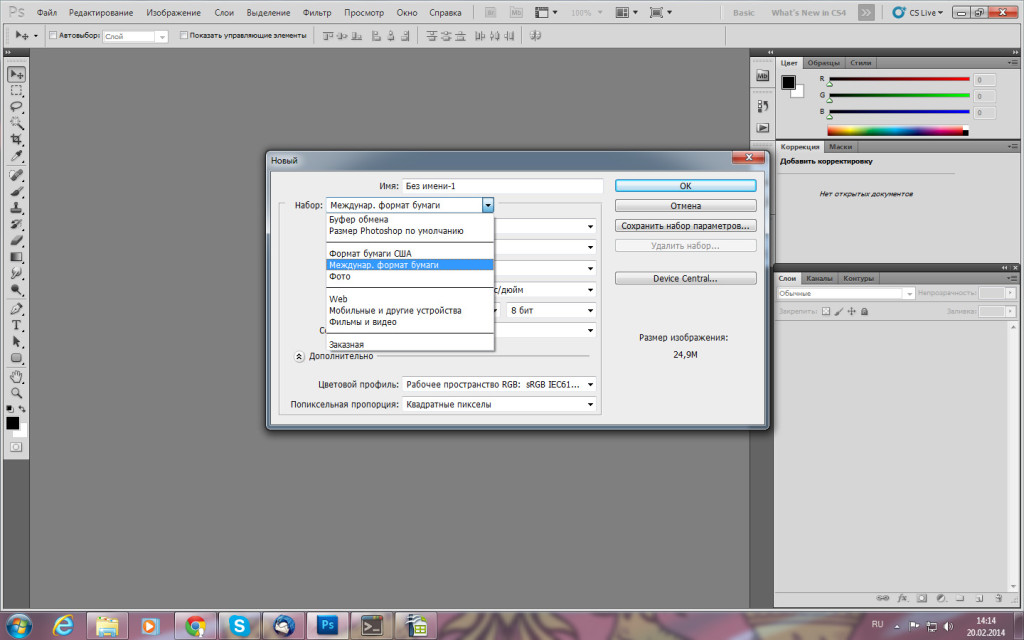Select the Crop tool
The height and width of the screenshot is (640, 1024).
coord(17,139)
